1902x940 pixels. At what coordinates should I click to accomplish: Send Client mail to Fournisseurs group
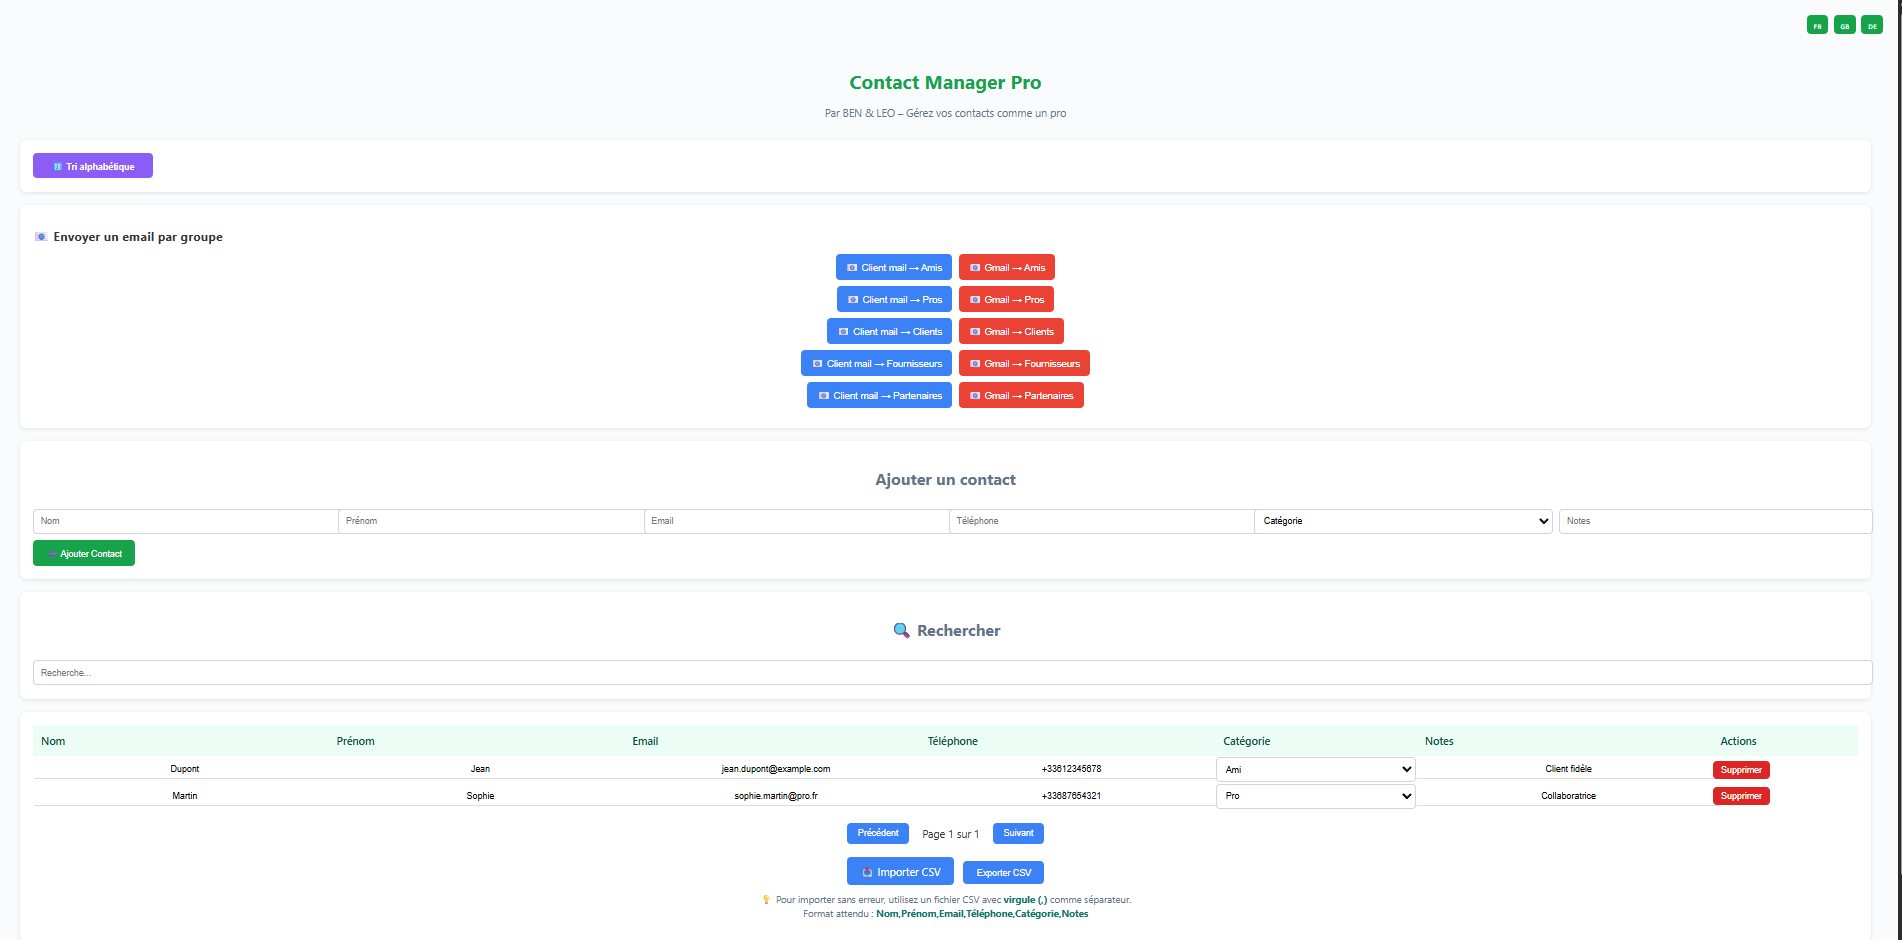coord(876,363)
